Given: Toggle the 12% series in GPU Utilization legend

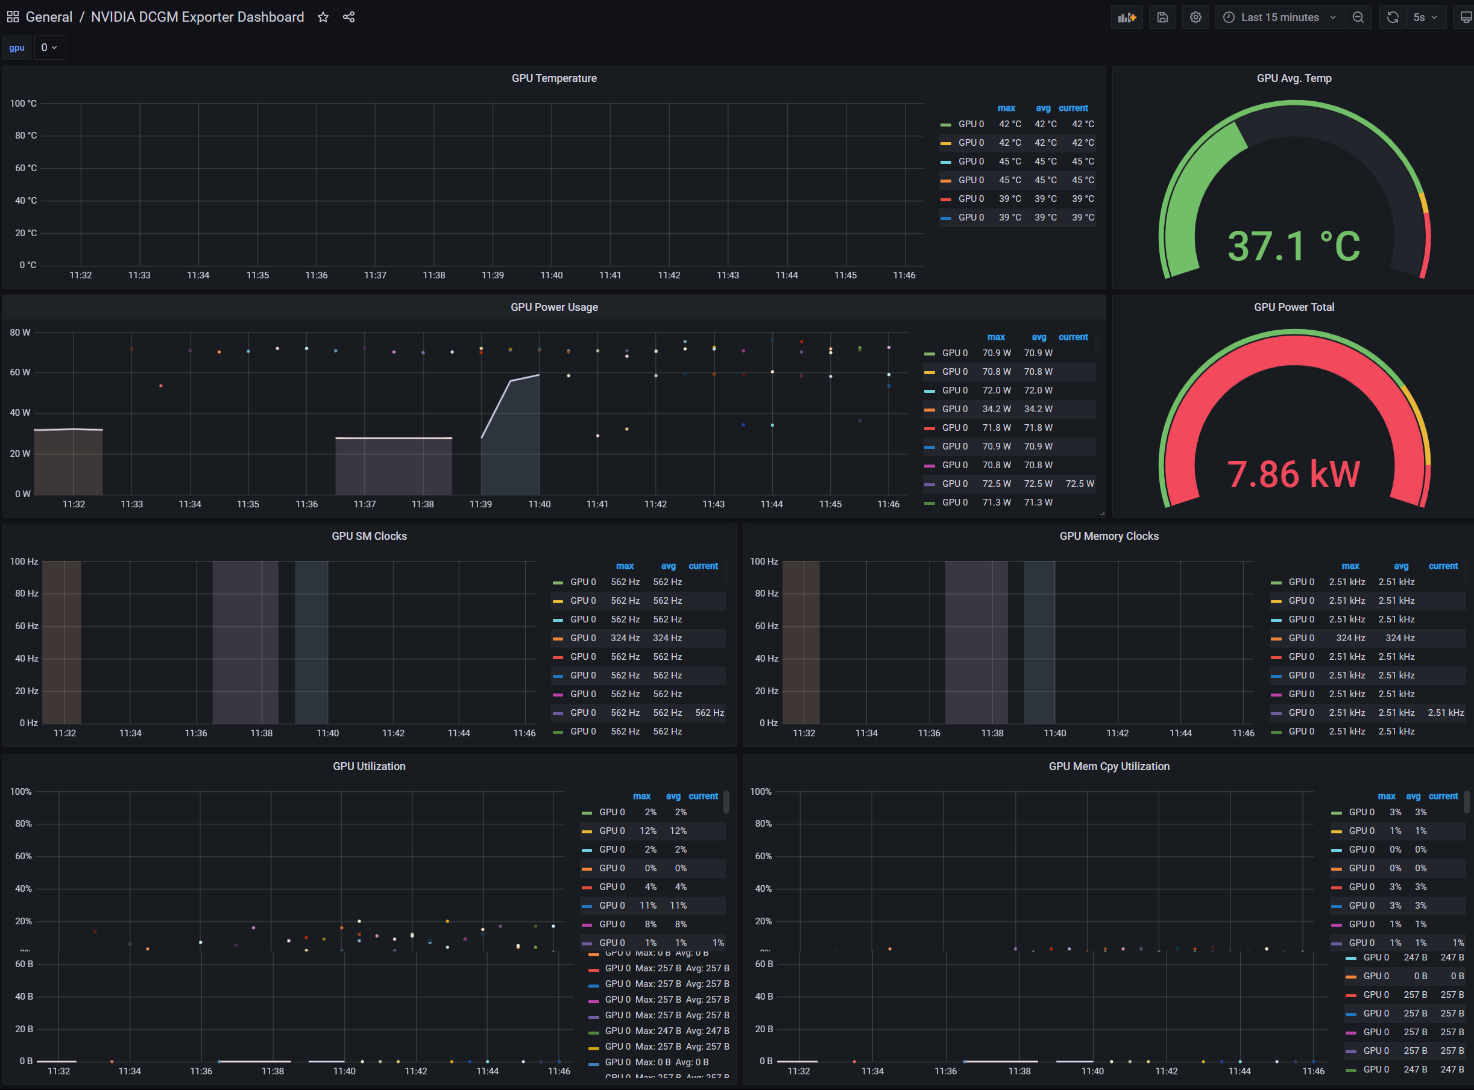Looking at the screenshot, I should (x=612, y=831).
